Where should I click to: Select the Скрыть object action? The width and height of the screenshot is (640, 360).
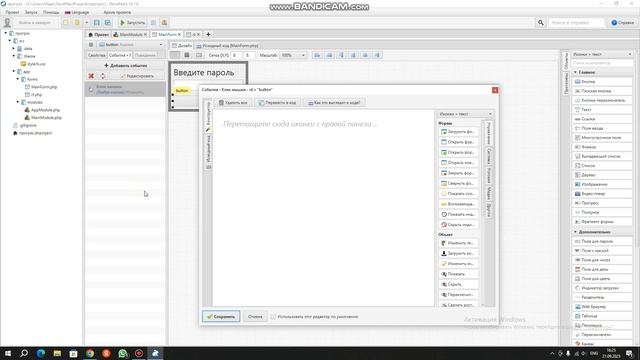point(458,284)
